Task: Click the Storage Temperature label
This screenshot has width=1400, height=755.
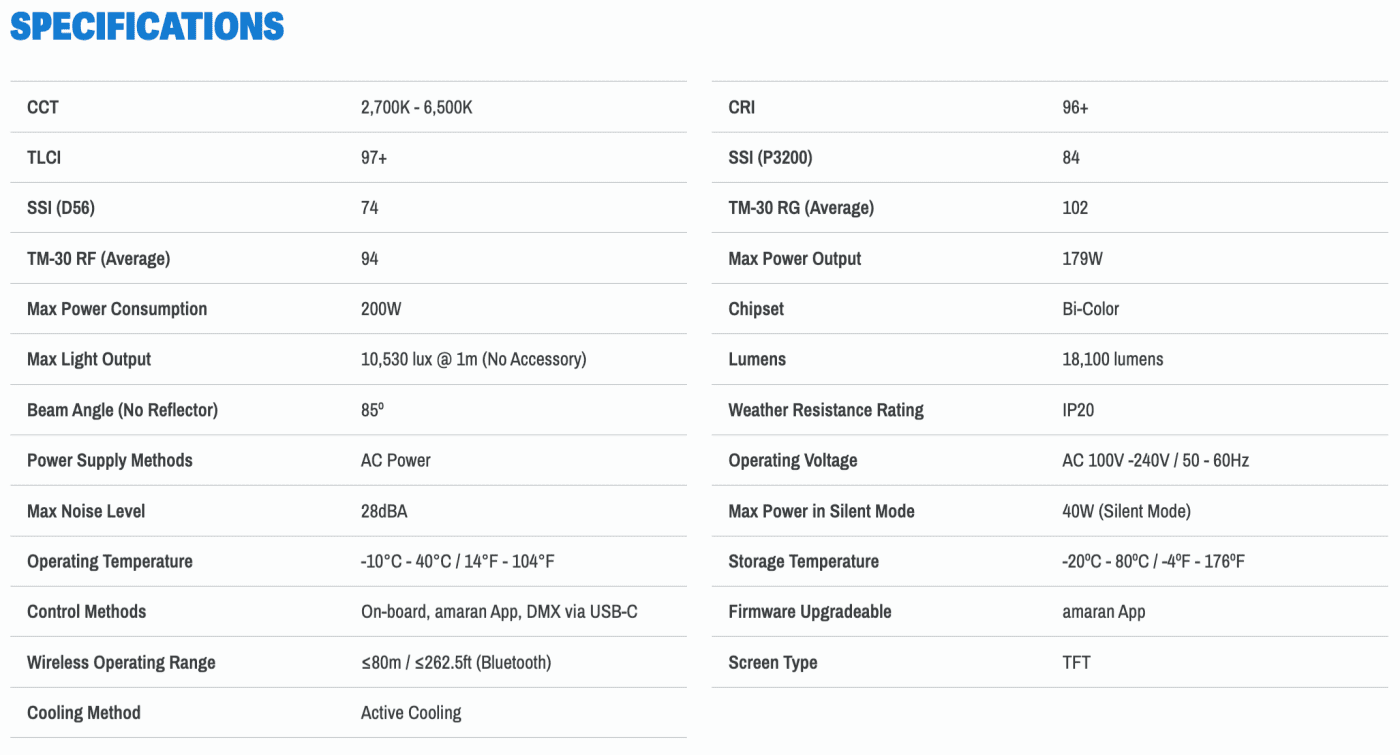Action: 803,561
